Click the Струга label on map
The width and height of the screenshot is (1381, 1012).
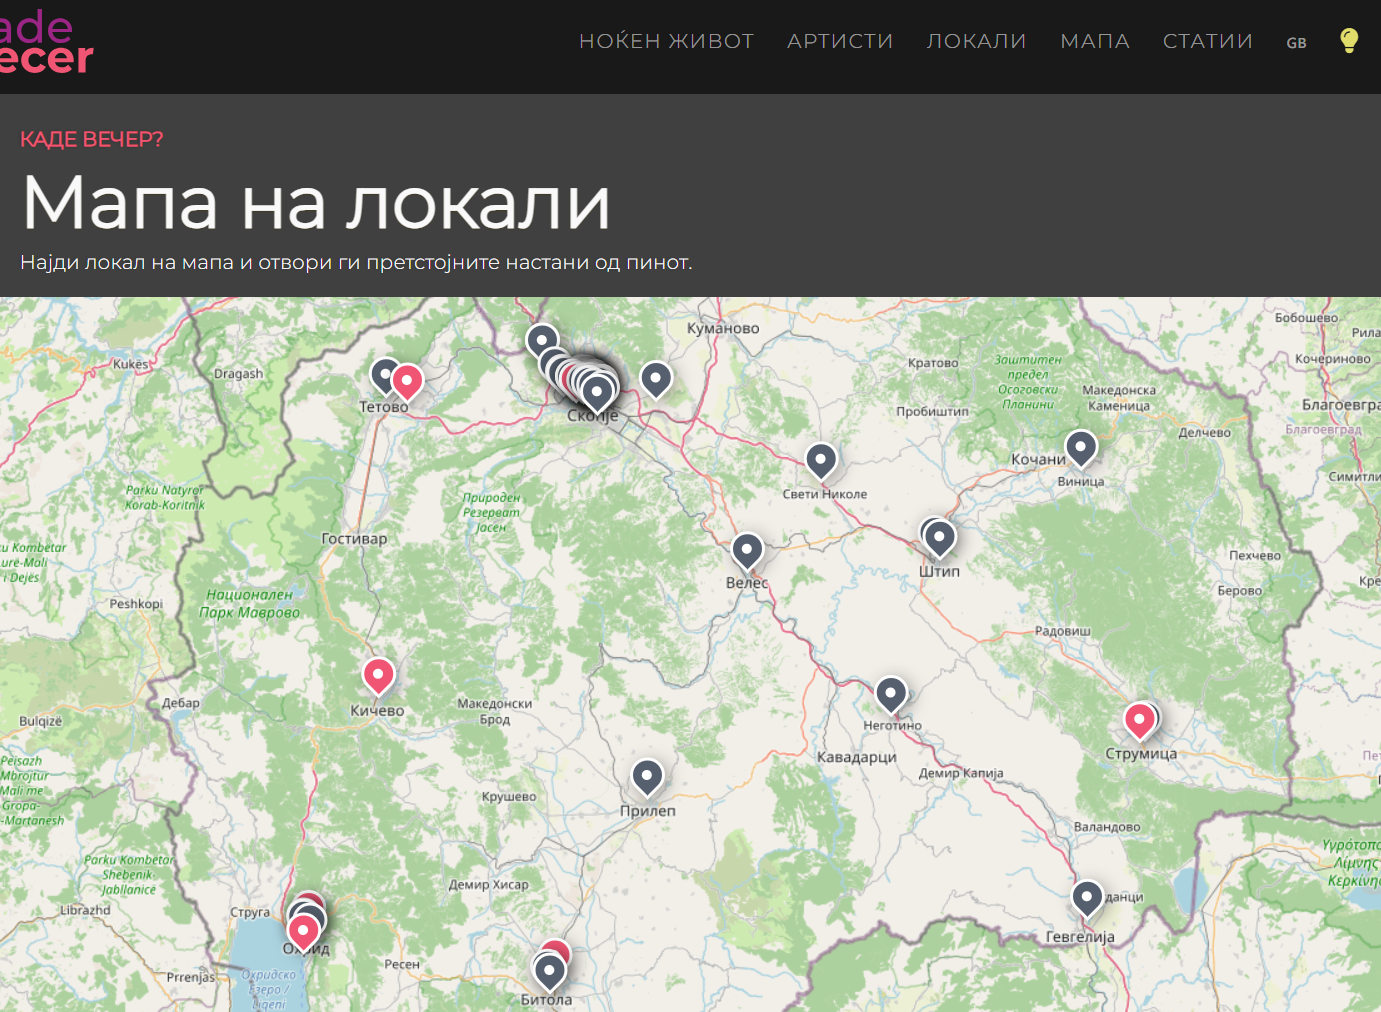point(250,912)
